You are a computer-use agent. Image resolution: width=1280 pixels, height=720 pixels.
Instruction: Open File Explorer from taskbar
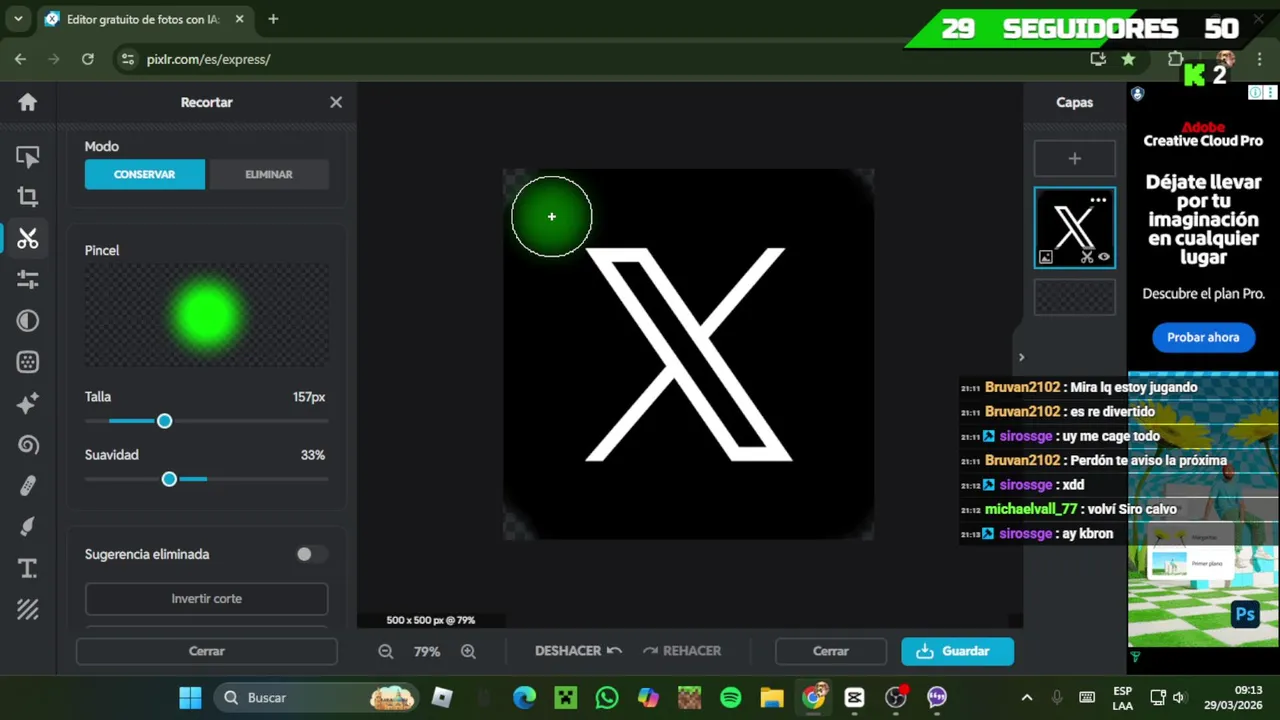(772, 697)
